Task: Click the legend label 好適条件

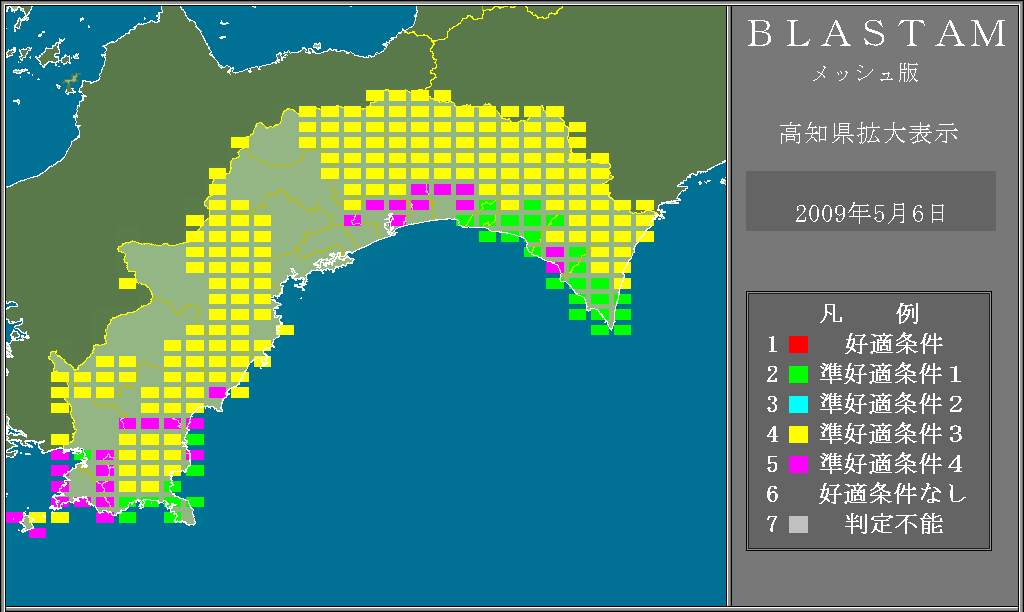Action: pos(894,344)
